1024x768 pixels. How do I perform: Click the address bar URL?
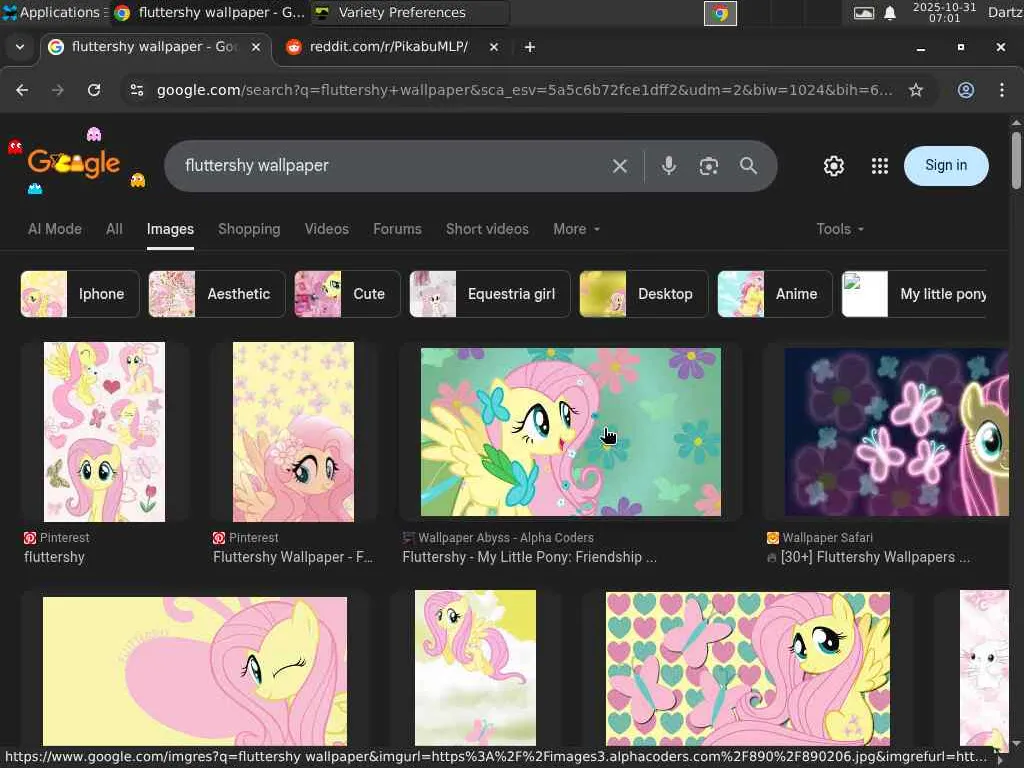pos(524,90)
